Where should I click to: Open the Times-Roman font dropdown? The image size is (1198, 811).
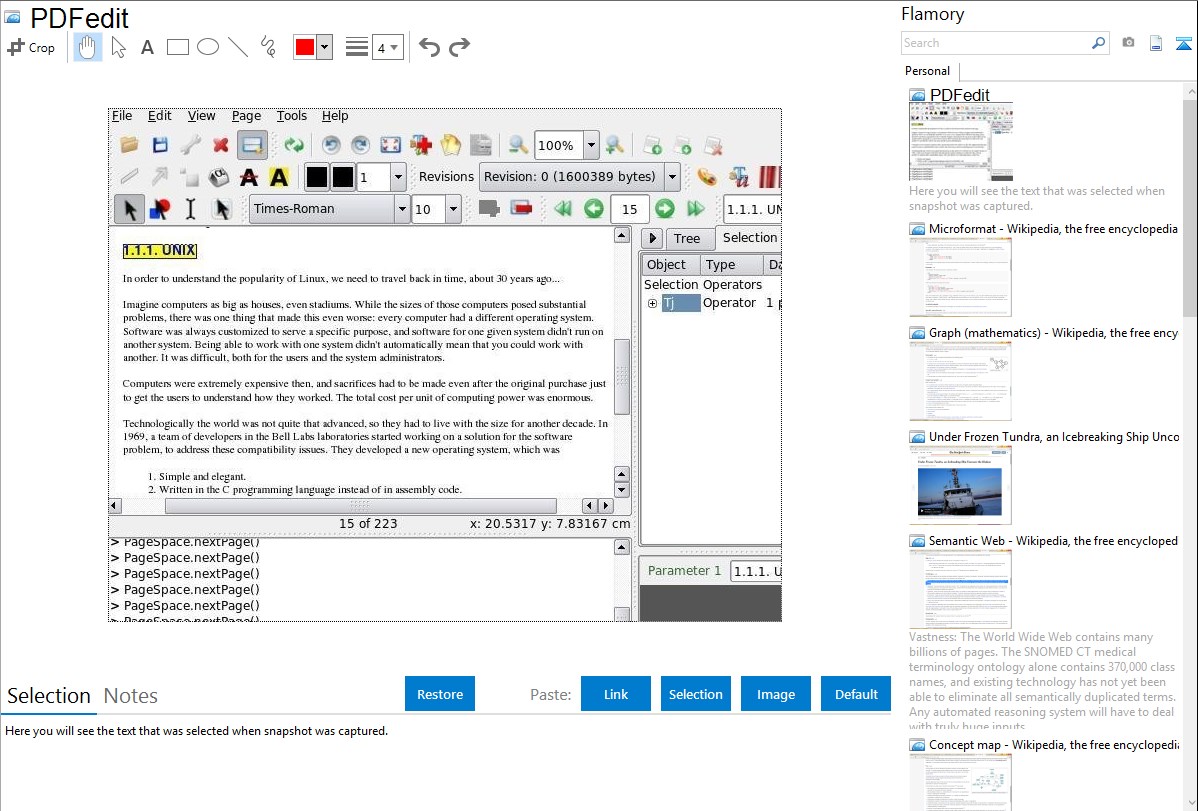point(402,209)
